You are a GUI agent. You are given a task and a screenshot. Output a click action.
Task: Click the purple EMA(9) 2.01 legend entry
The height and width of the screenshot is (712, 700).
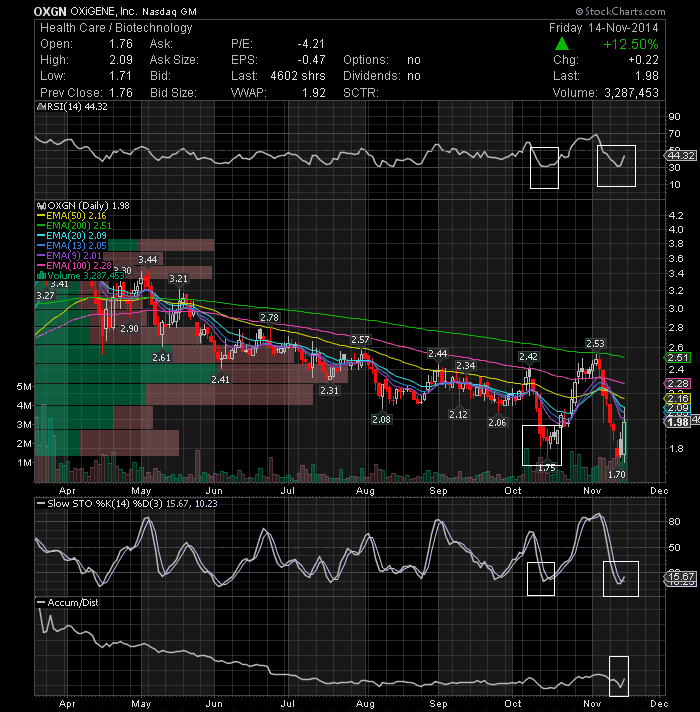click(69, 256)
